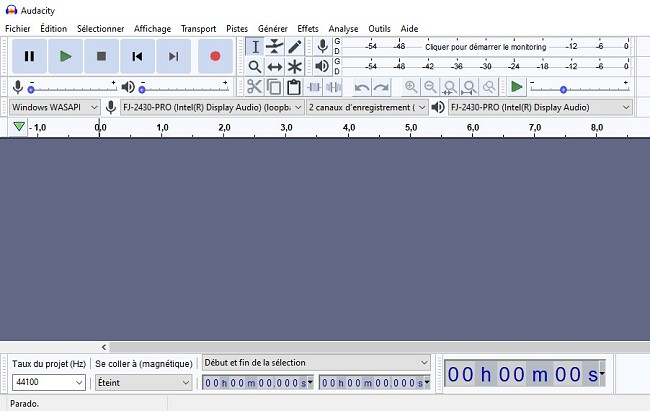650x411 pixels.
Task: Open 'Début et fin de la sélection' dropdown
Action: click(x=316, y=362)
